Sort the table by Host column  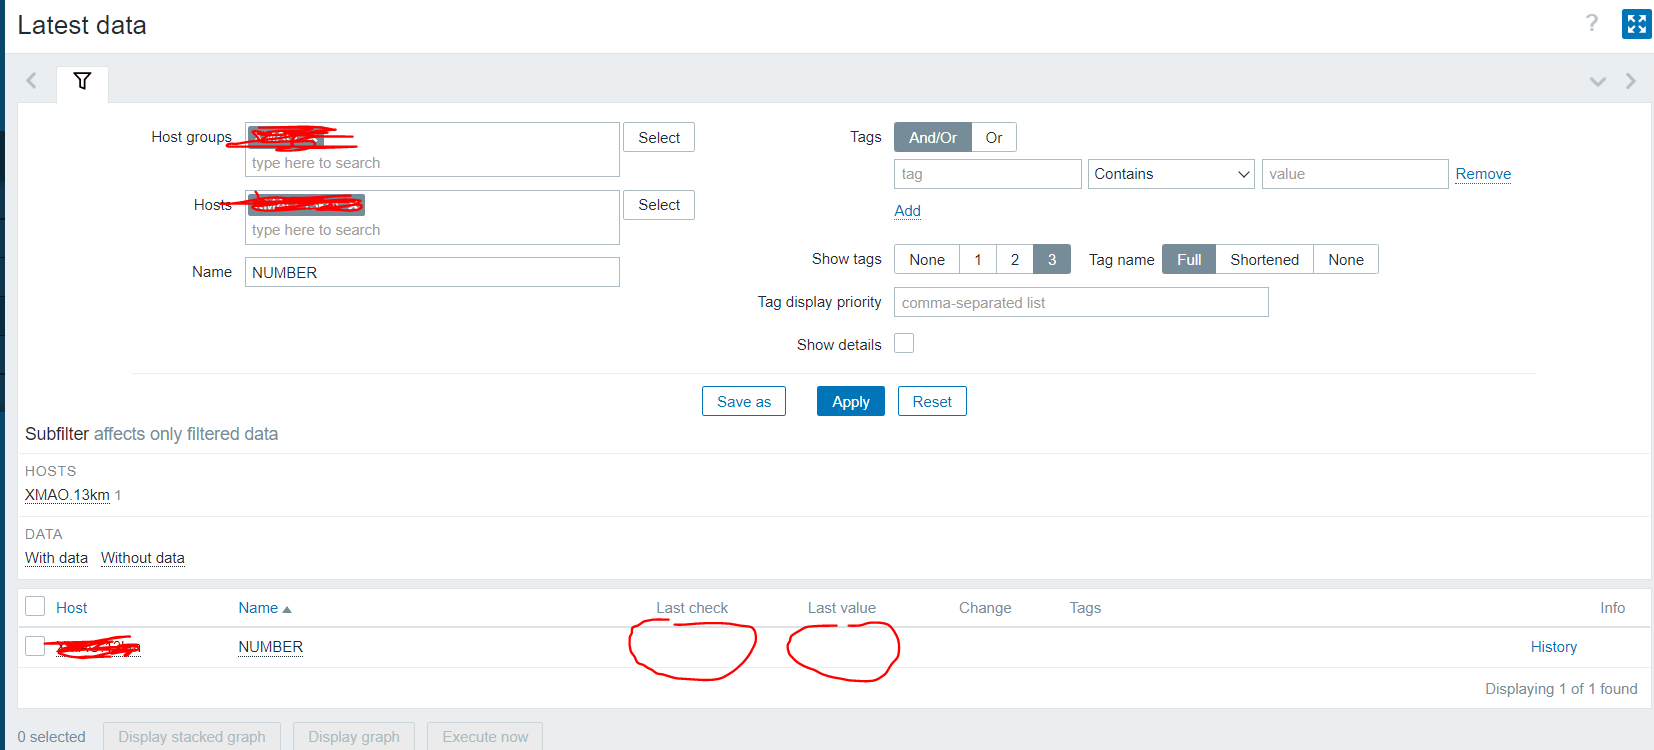pyautogui.click(x=72, y=608)
